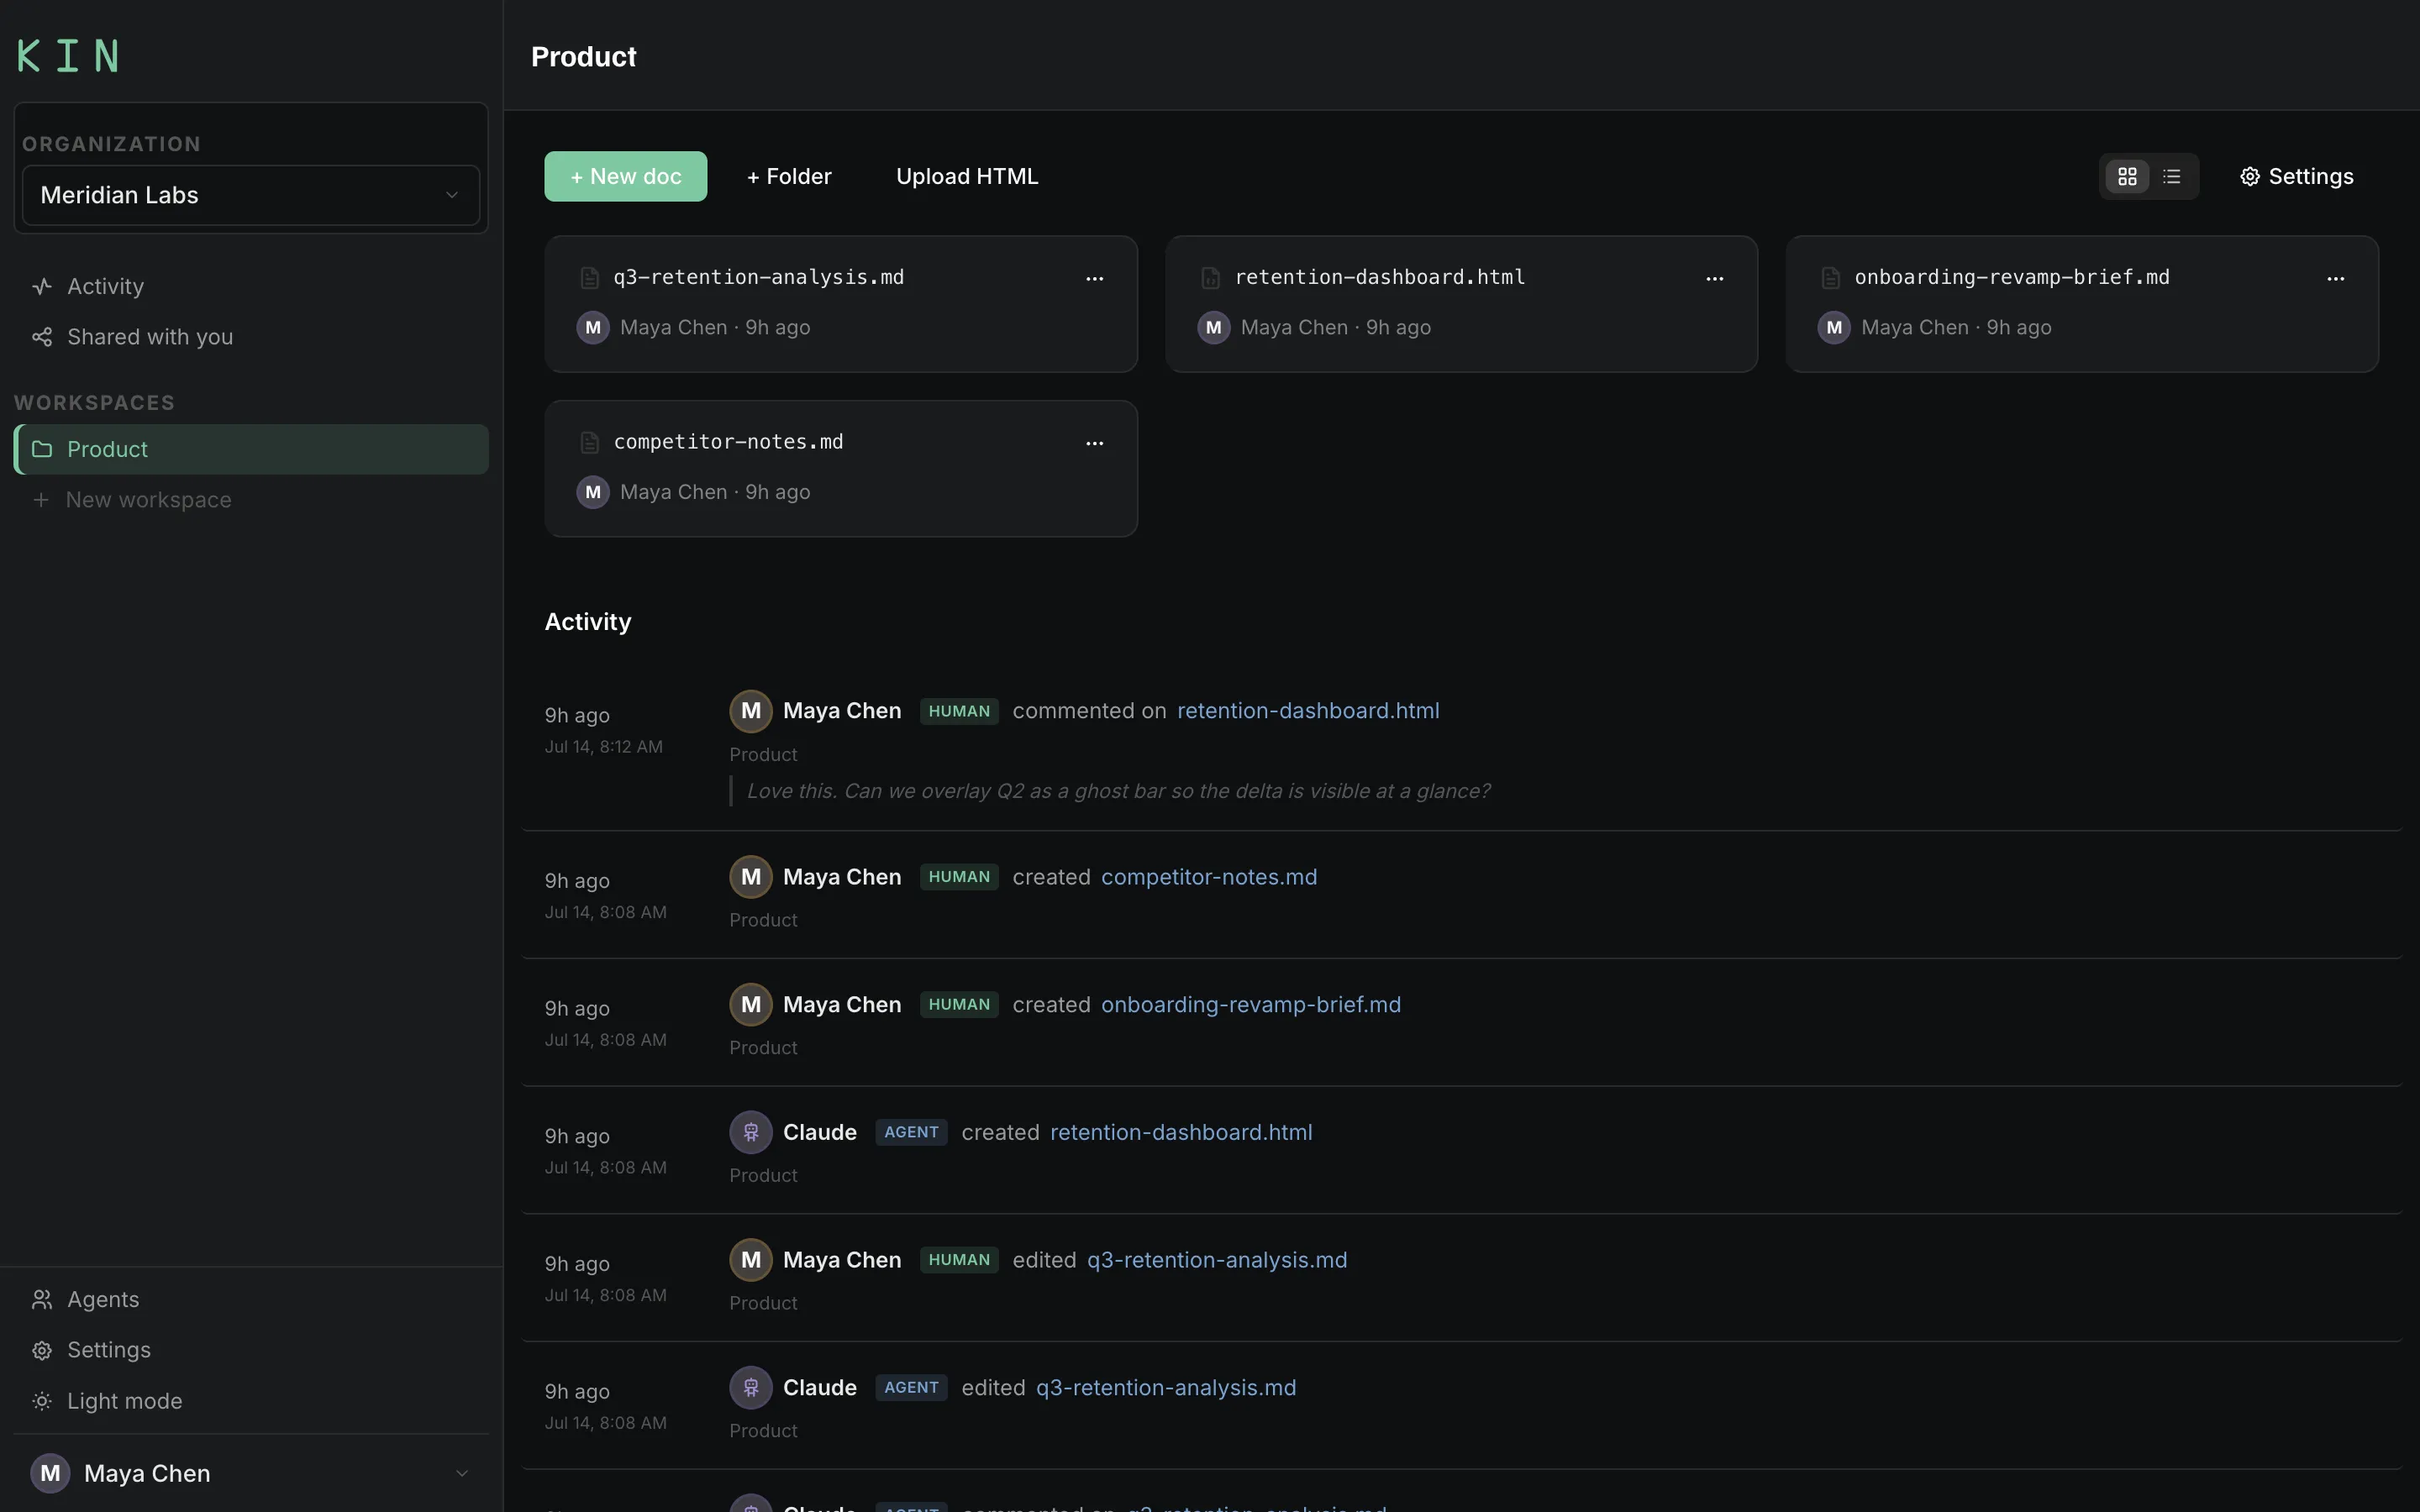The width and height of the screenshot is (2420, 1512).
Task: Click Maya Chen avatar on competitor-notes.md card
Action: [x=593, y=492]
